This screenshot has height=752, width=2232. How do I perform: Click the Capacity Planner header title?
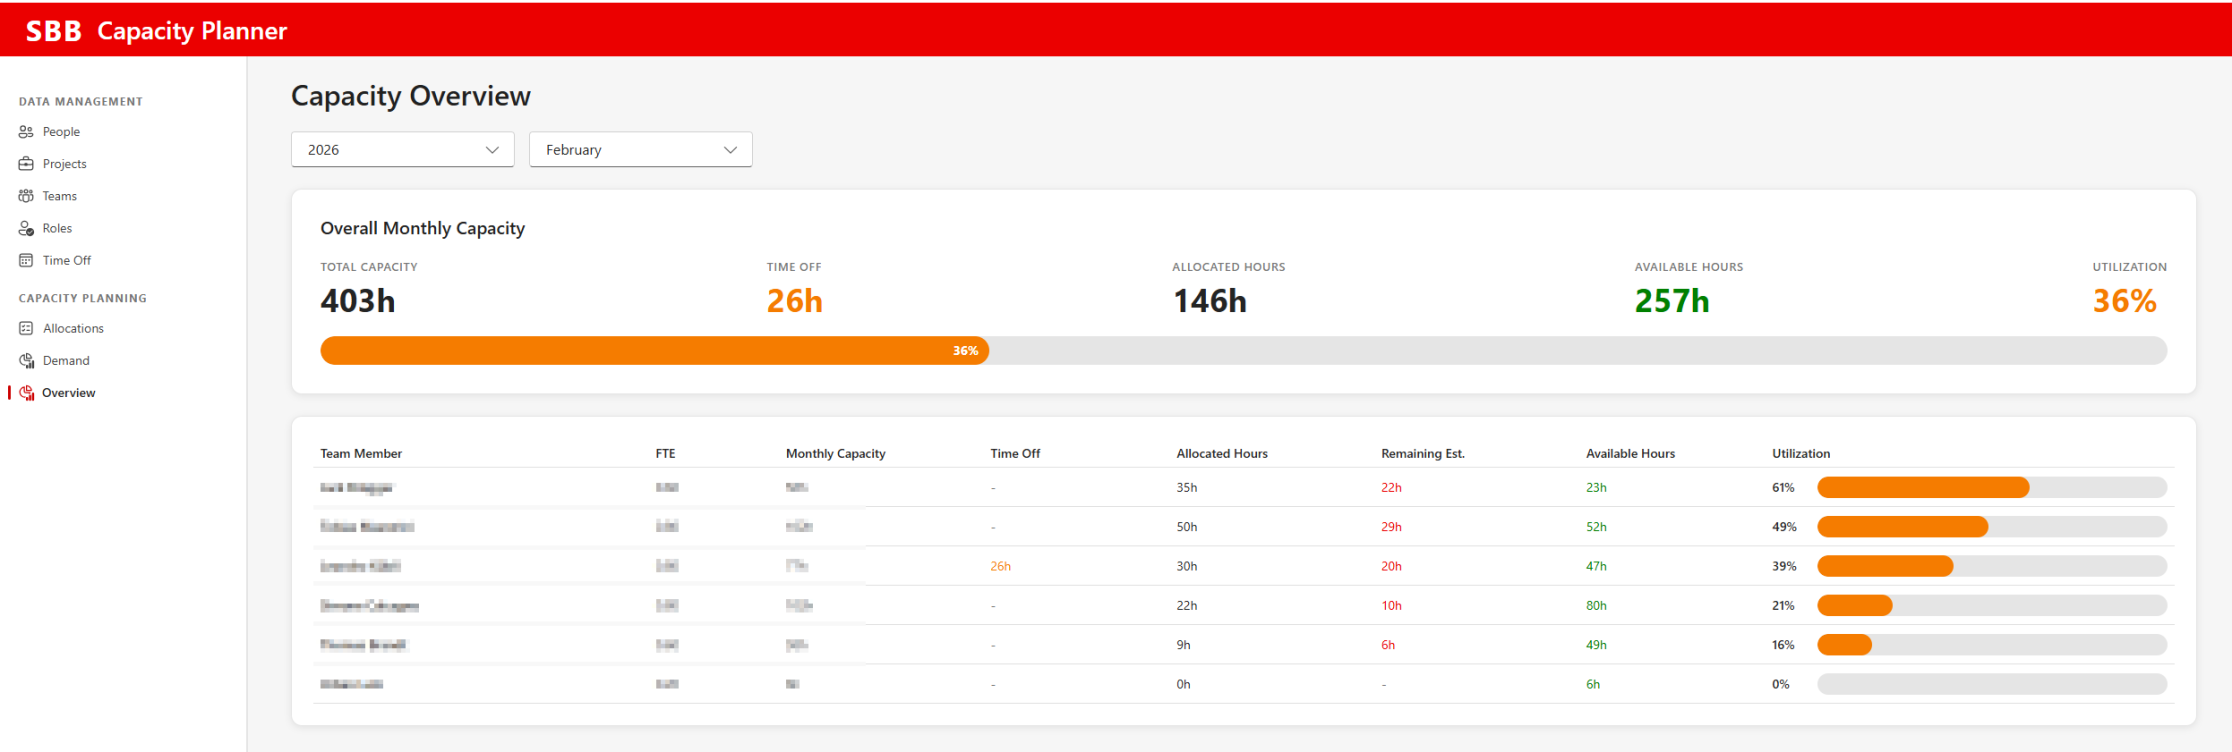pos(192,31)
